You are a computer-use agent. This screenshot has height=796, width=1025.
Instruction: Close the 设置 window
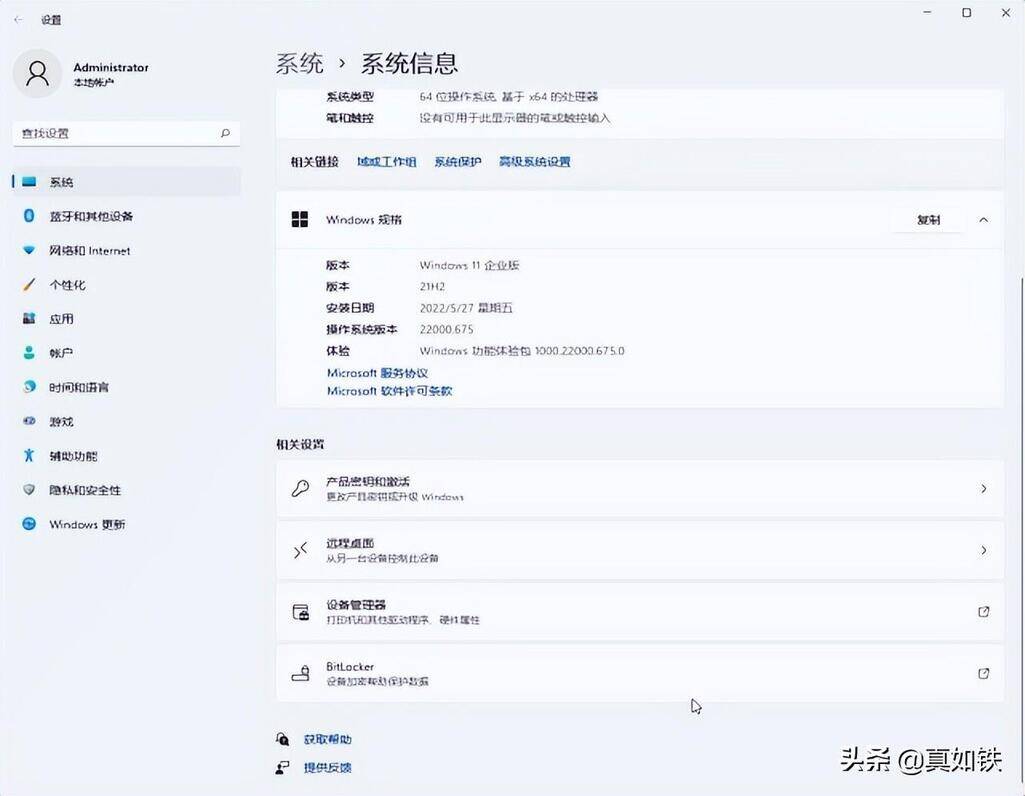(1005, 13)
